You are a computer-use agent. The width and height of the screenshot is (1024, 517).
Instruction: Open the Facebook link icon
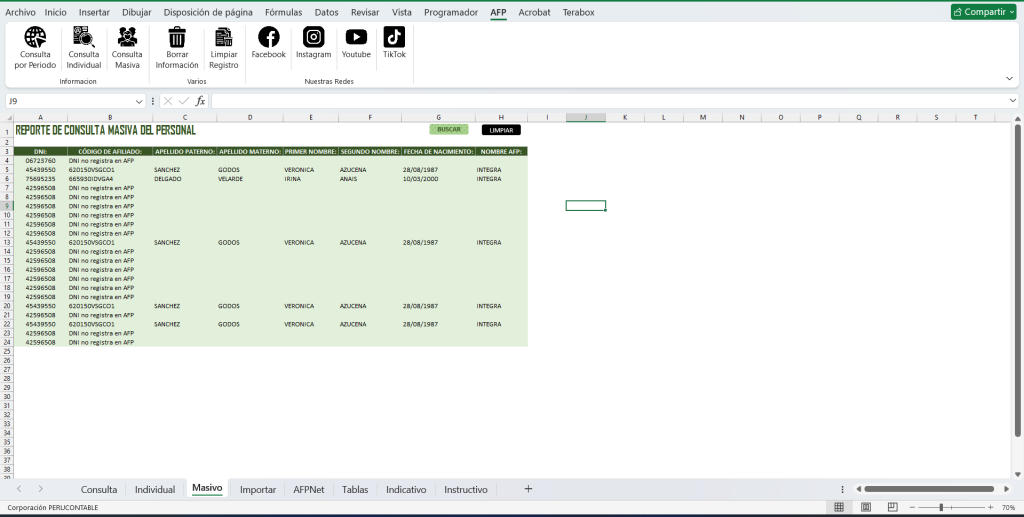click(x=268, y=38)
